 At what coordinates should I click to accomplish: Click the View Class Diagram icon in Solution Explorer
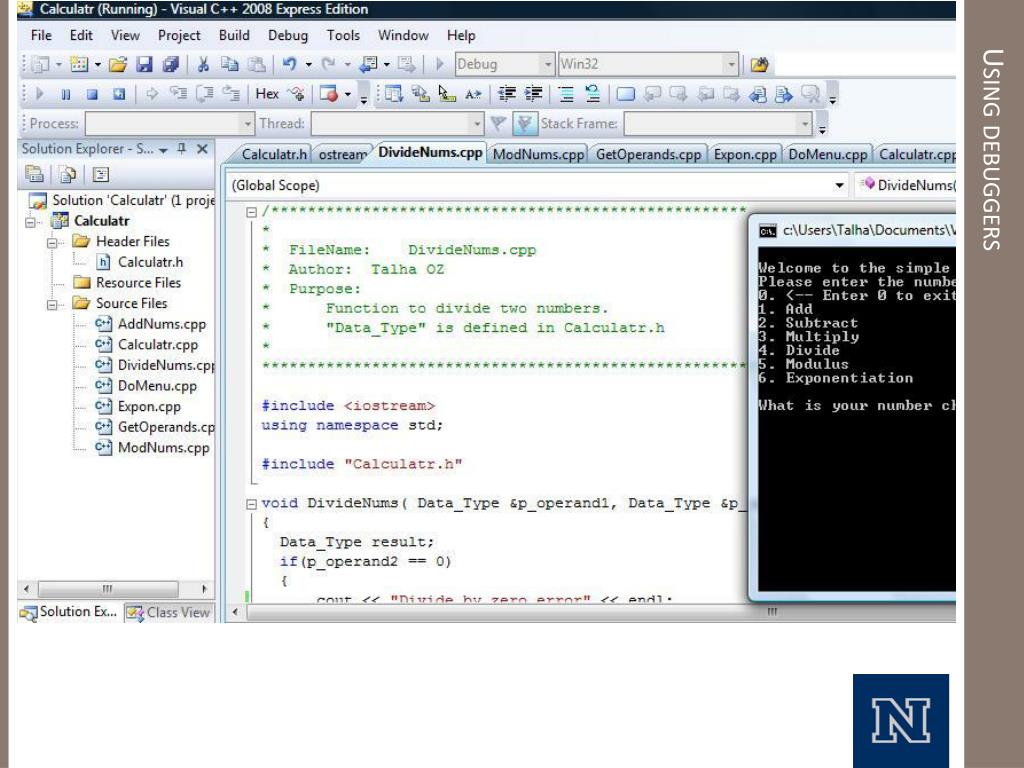[x=101, y=174]
